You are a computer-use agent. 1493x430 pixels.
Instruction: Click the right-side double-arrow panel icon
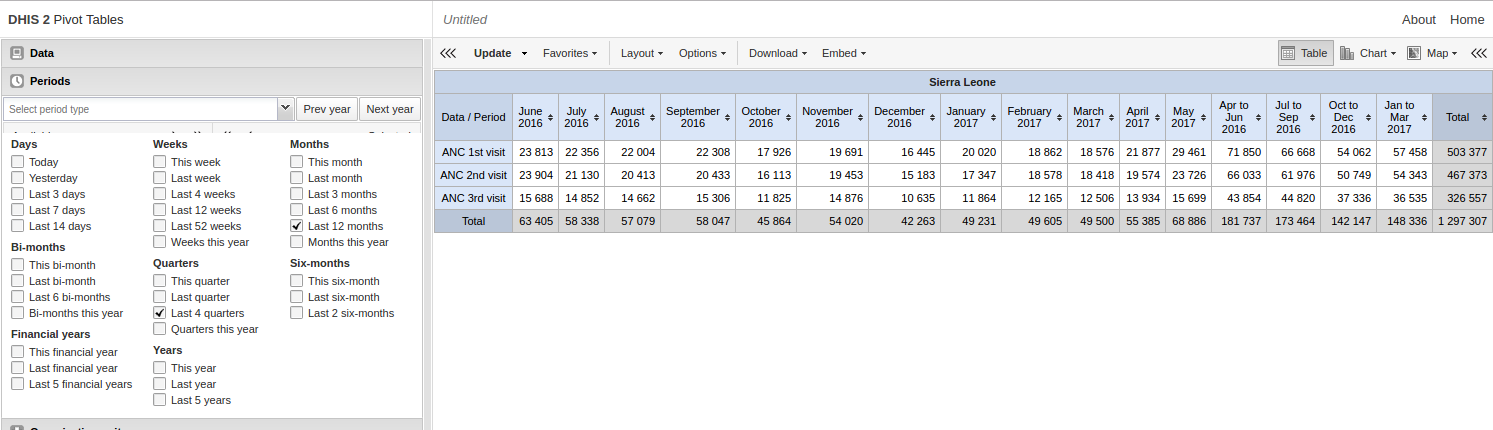(1478, 53)
